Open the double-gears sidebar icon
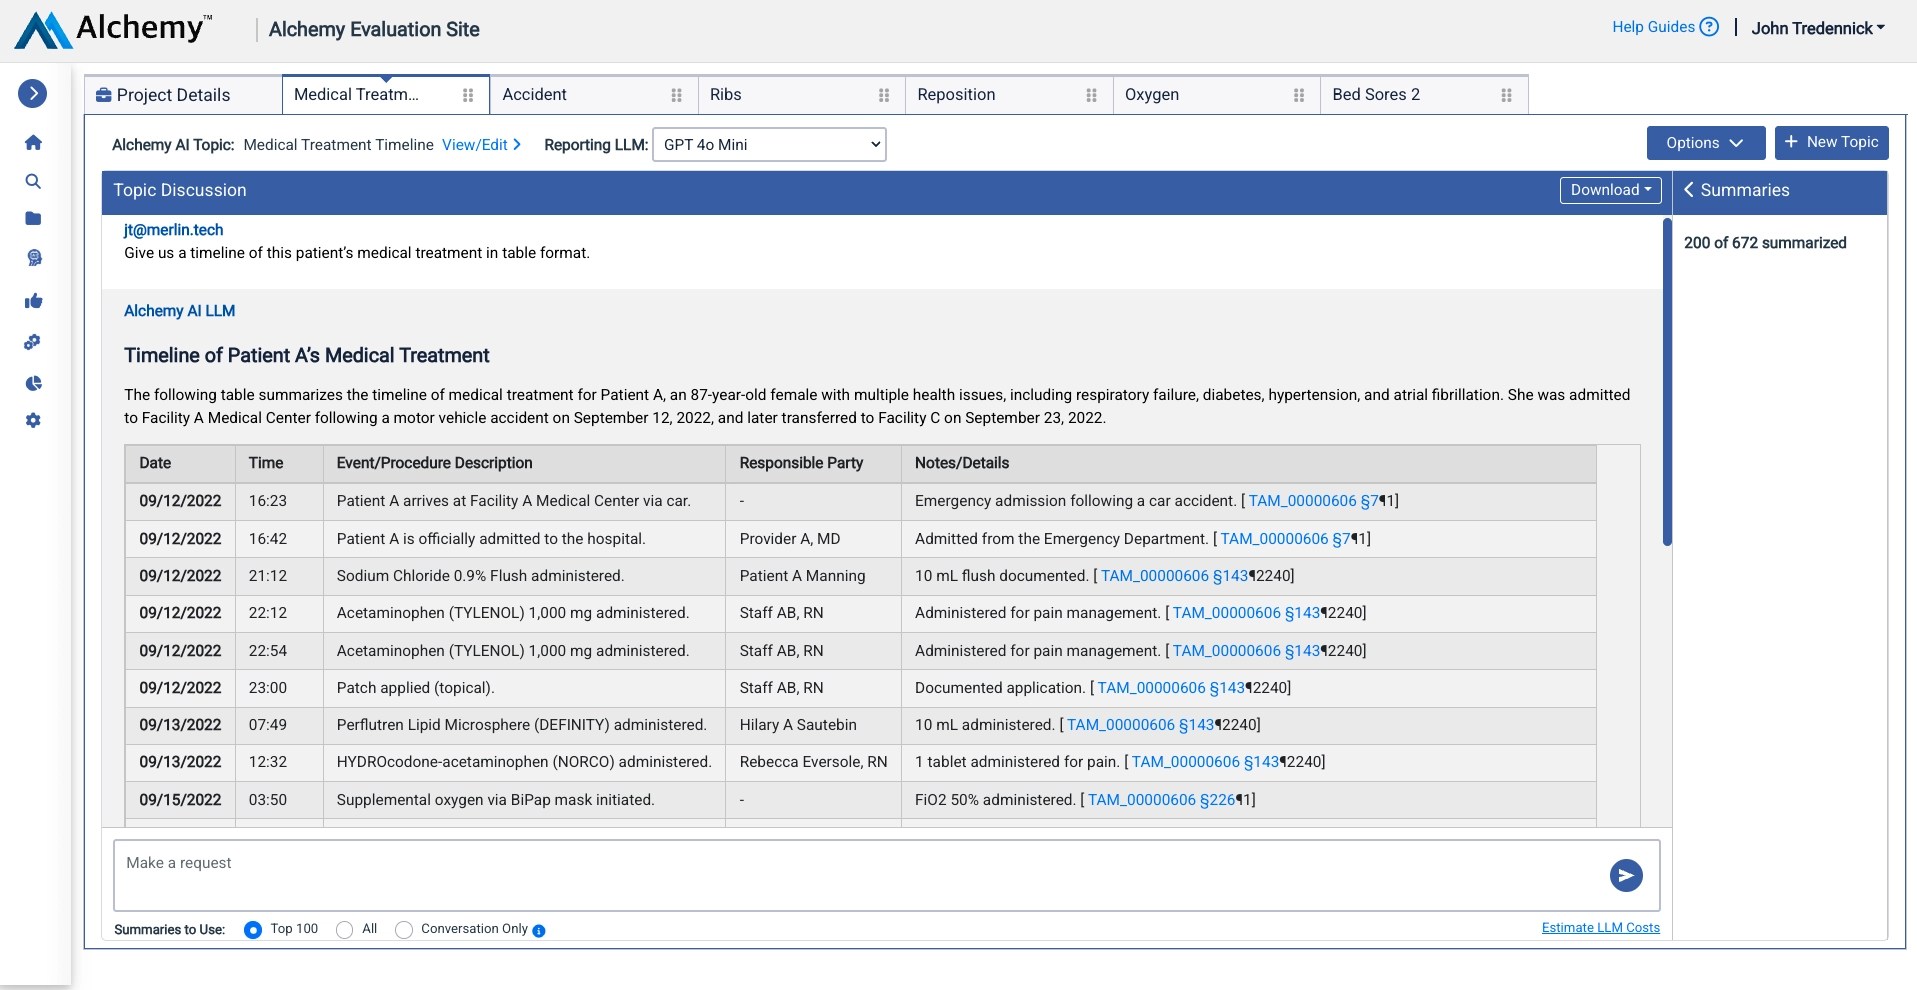Screen dimensions: 1917x990 [33, 342]
